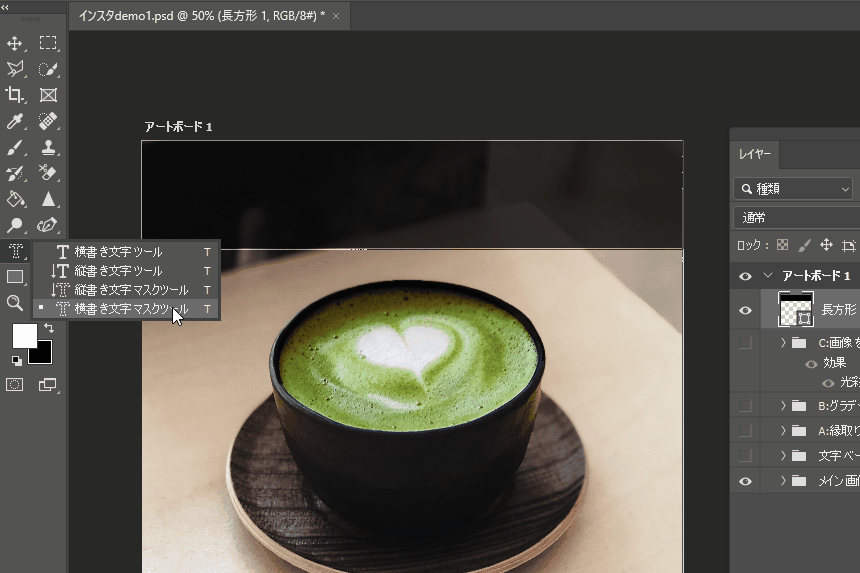Viewport: 860px width, 573px height.
Task: Select the Spot Healing Brush tool
Action: pos(48,121)
